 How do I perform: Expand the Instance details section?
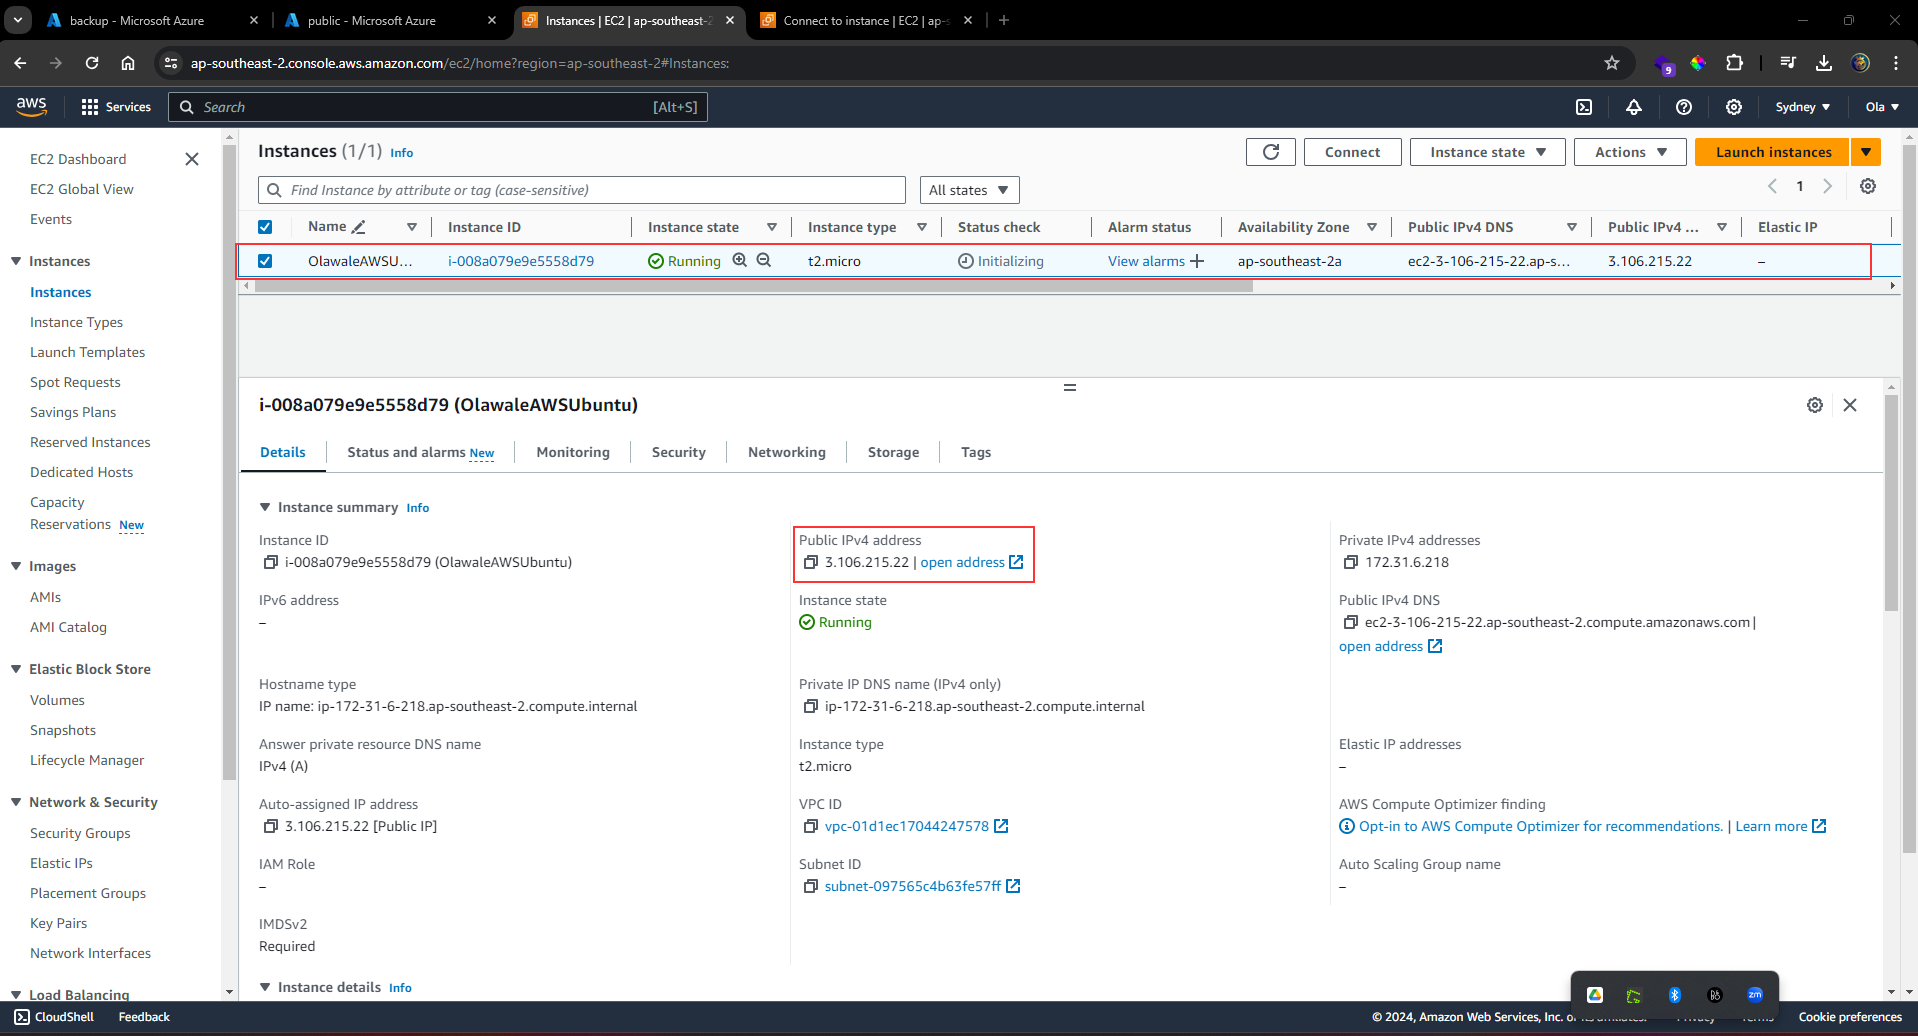coord(265,987)
